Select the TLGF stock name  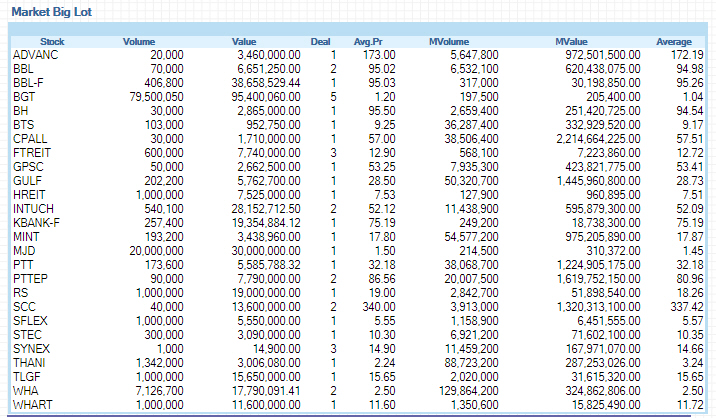coord(26,377)
